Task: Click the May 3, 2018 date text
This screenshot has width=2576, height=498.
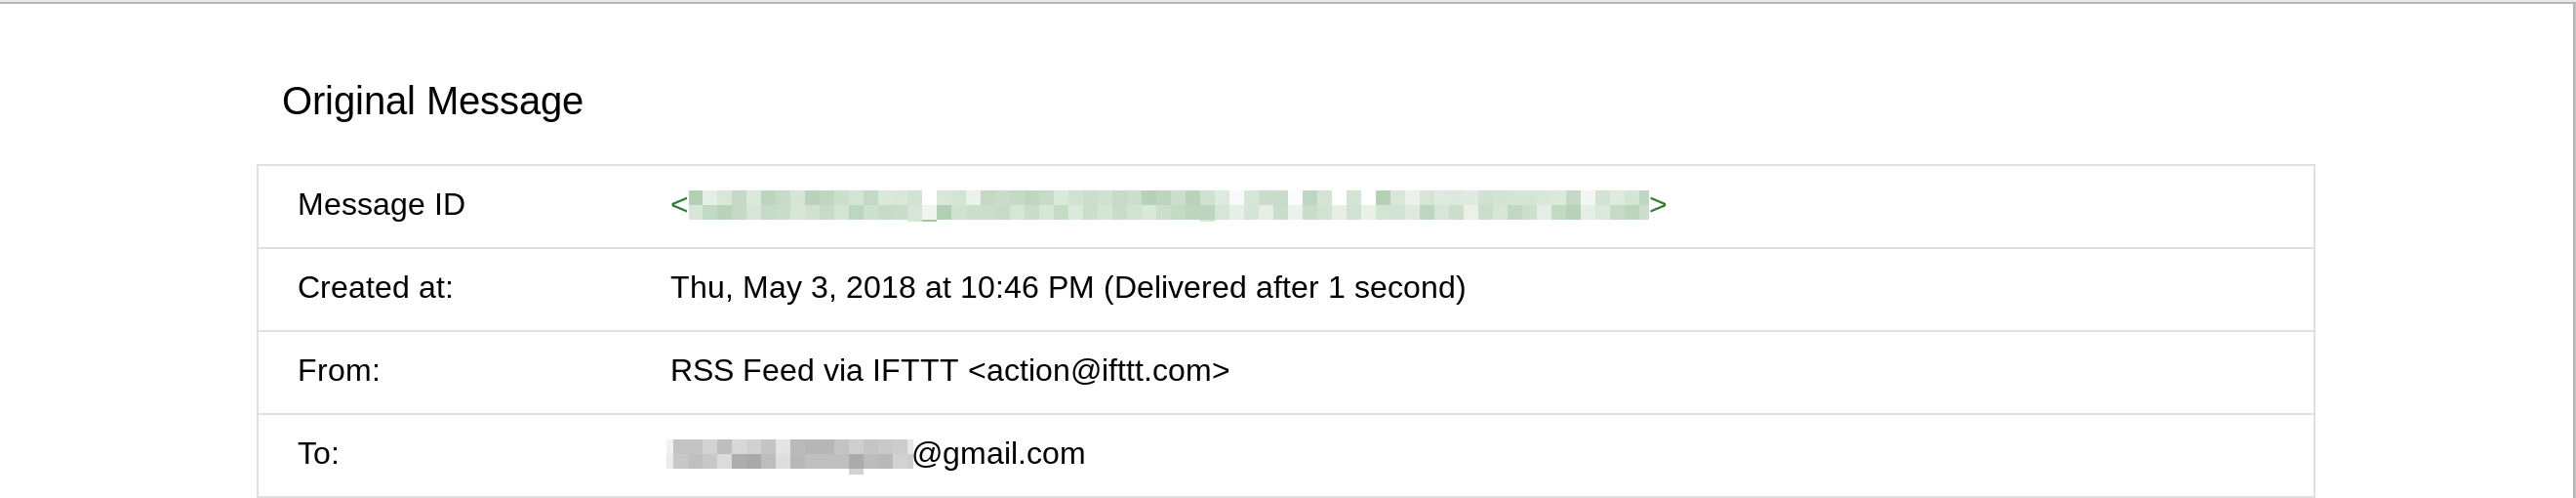Action: (x=829, y=287)
